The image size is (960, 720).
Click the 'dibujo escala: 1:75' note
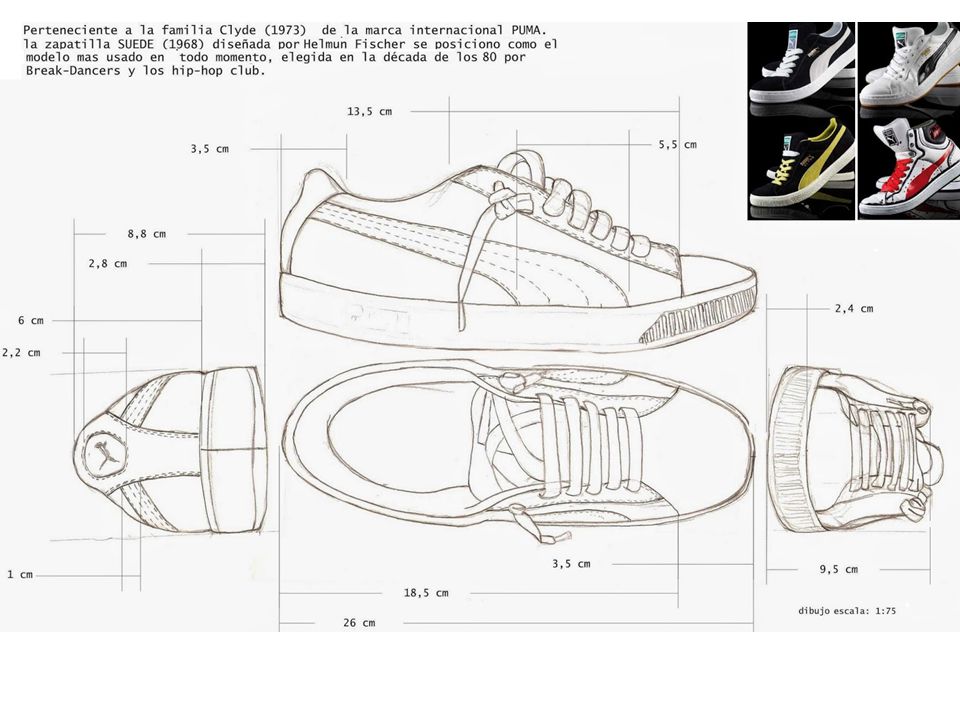(847, 610)
